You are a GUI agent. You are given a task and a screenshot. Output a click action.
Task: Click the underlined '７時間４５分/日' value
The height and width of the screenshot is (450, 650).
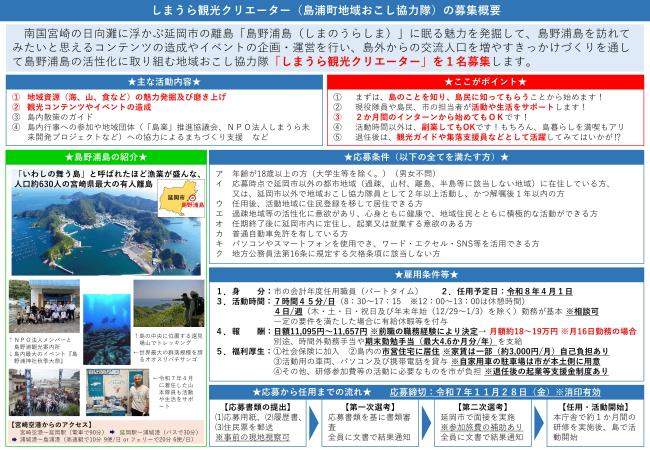[x=304, y=301]
